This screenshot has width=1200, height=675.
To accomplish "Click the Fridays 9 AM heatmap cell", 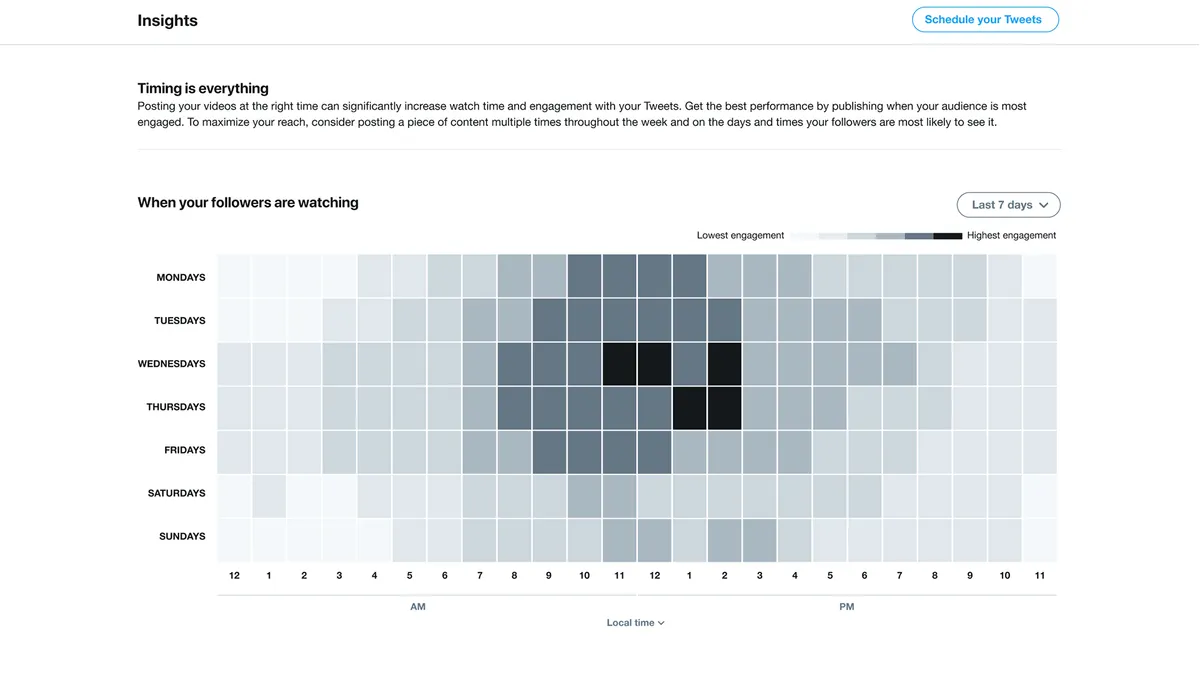I will (x=549, y=451).
